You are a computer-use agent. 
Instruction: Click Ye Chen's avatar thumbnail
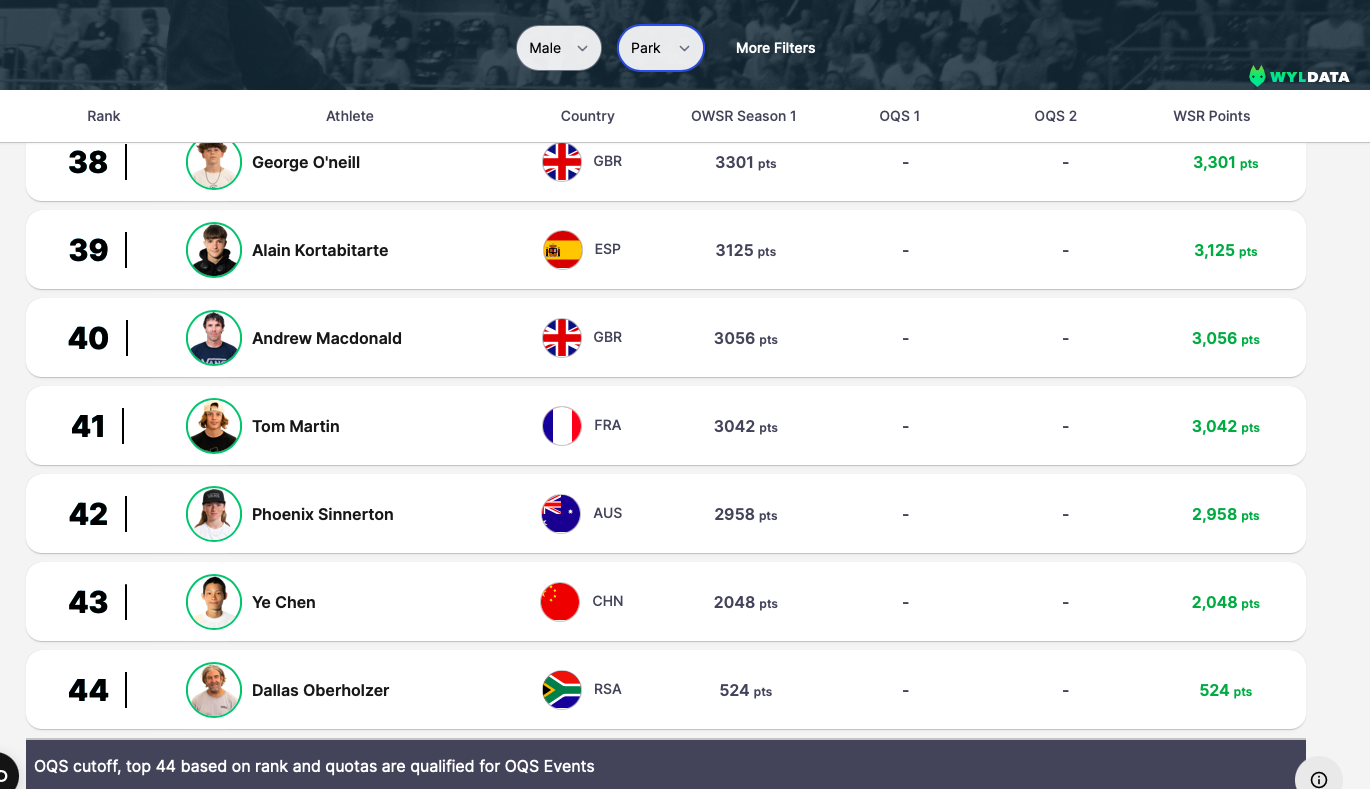coord(214,602)
